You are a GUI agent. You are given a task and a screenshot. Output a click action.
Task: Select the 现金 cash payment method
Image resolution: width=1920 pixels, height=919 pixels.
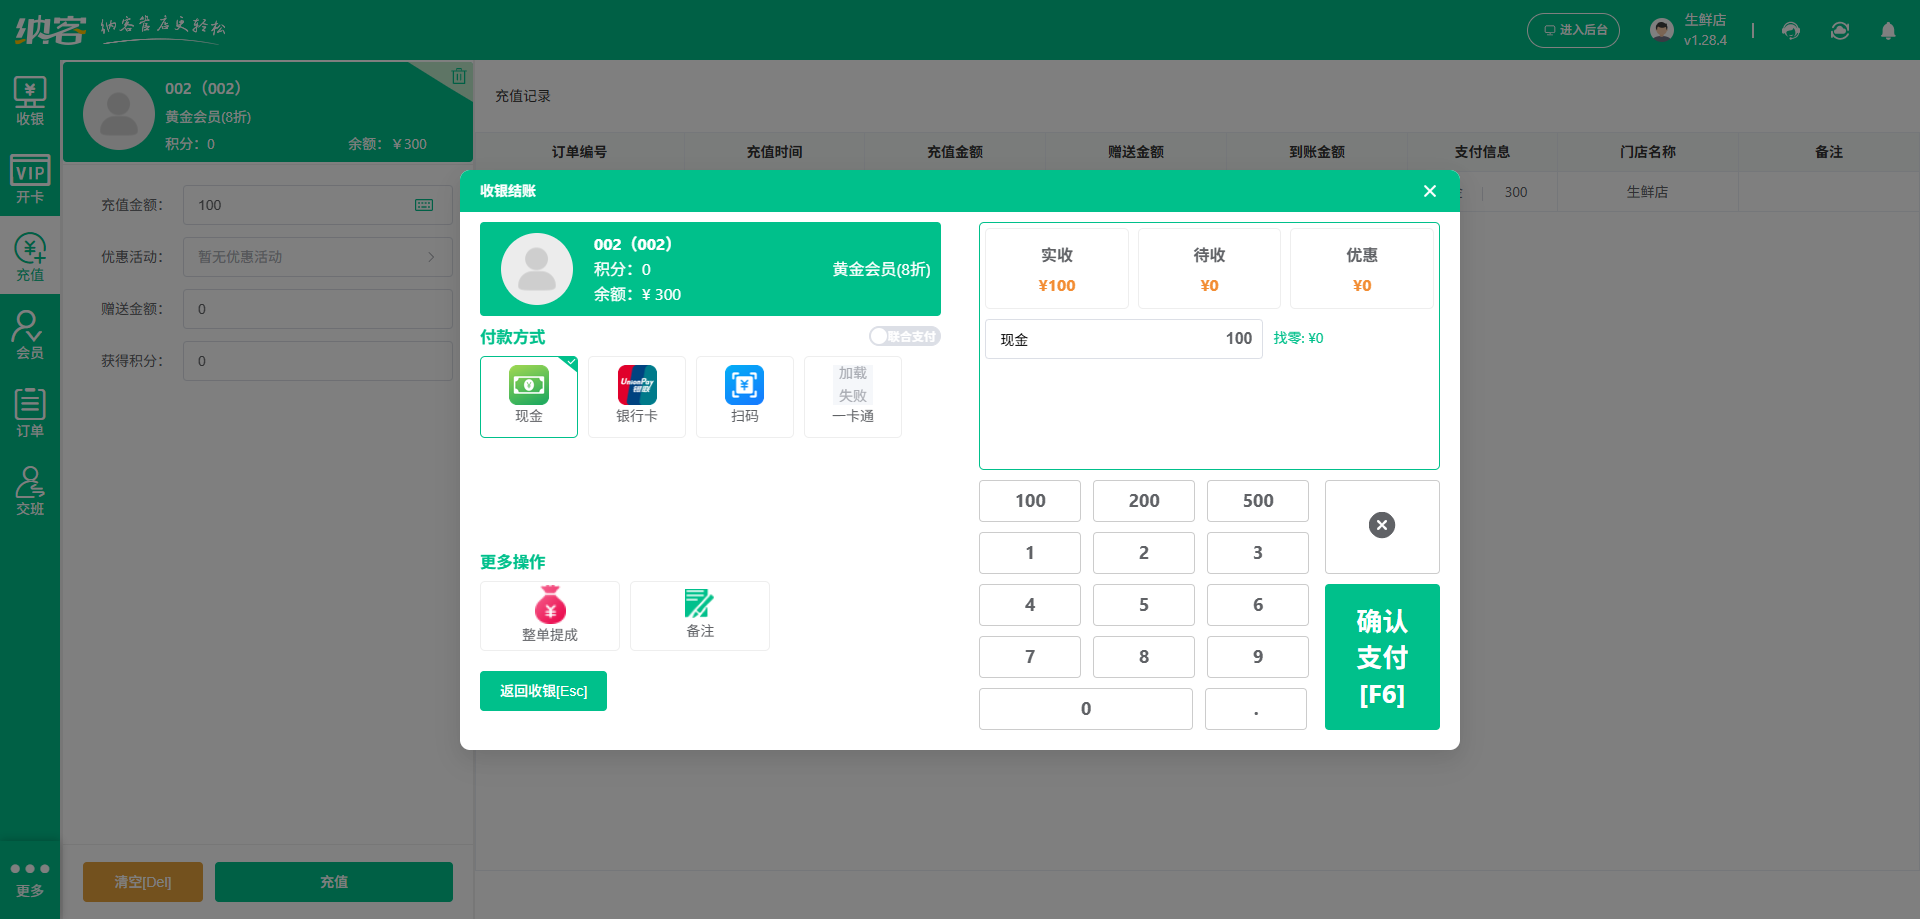[528, 396]
